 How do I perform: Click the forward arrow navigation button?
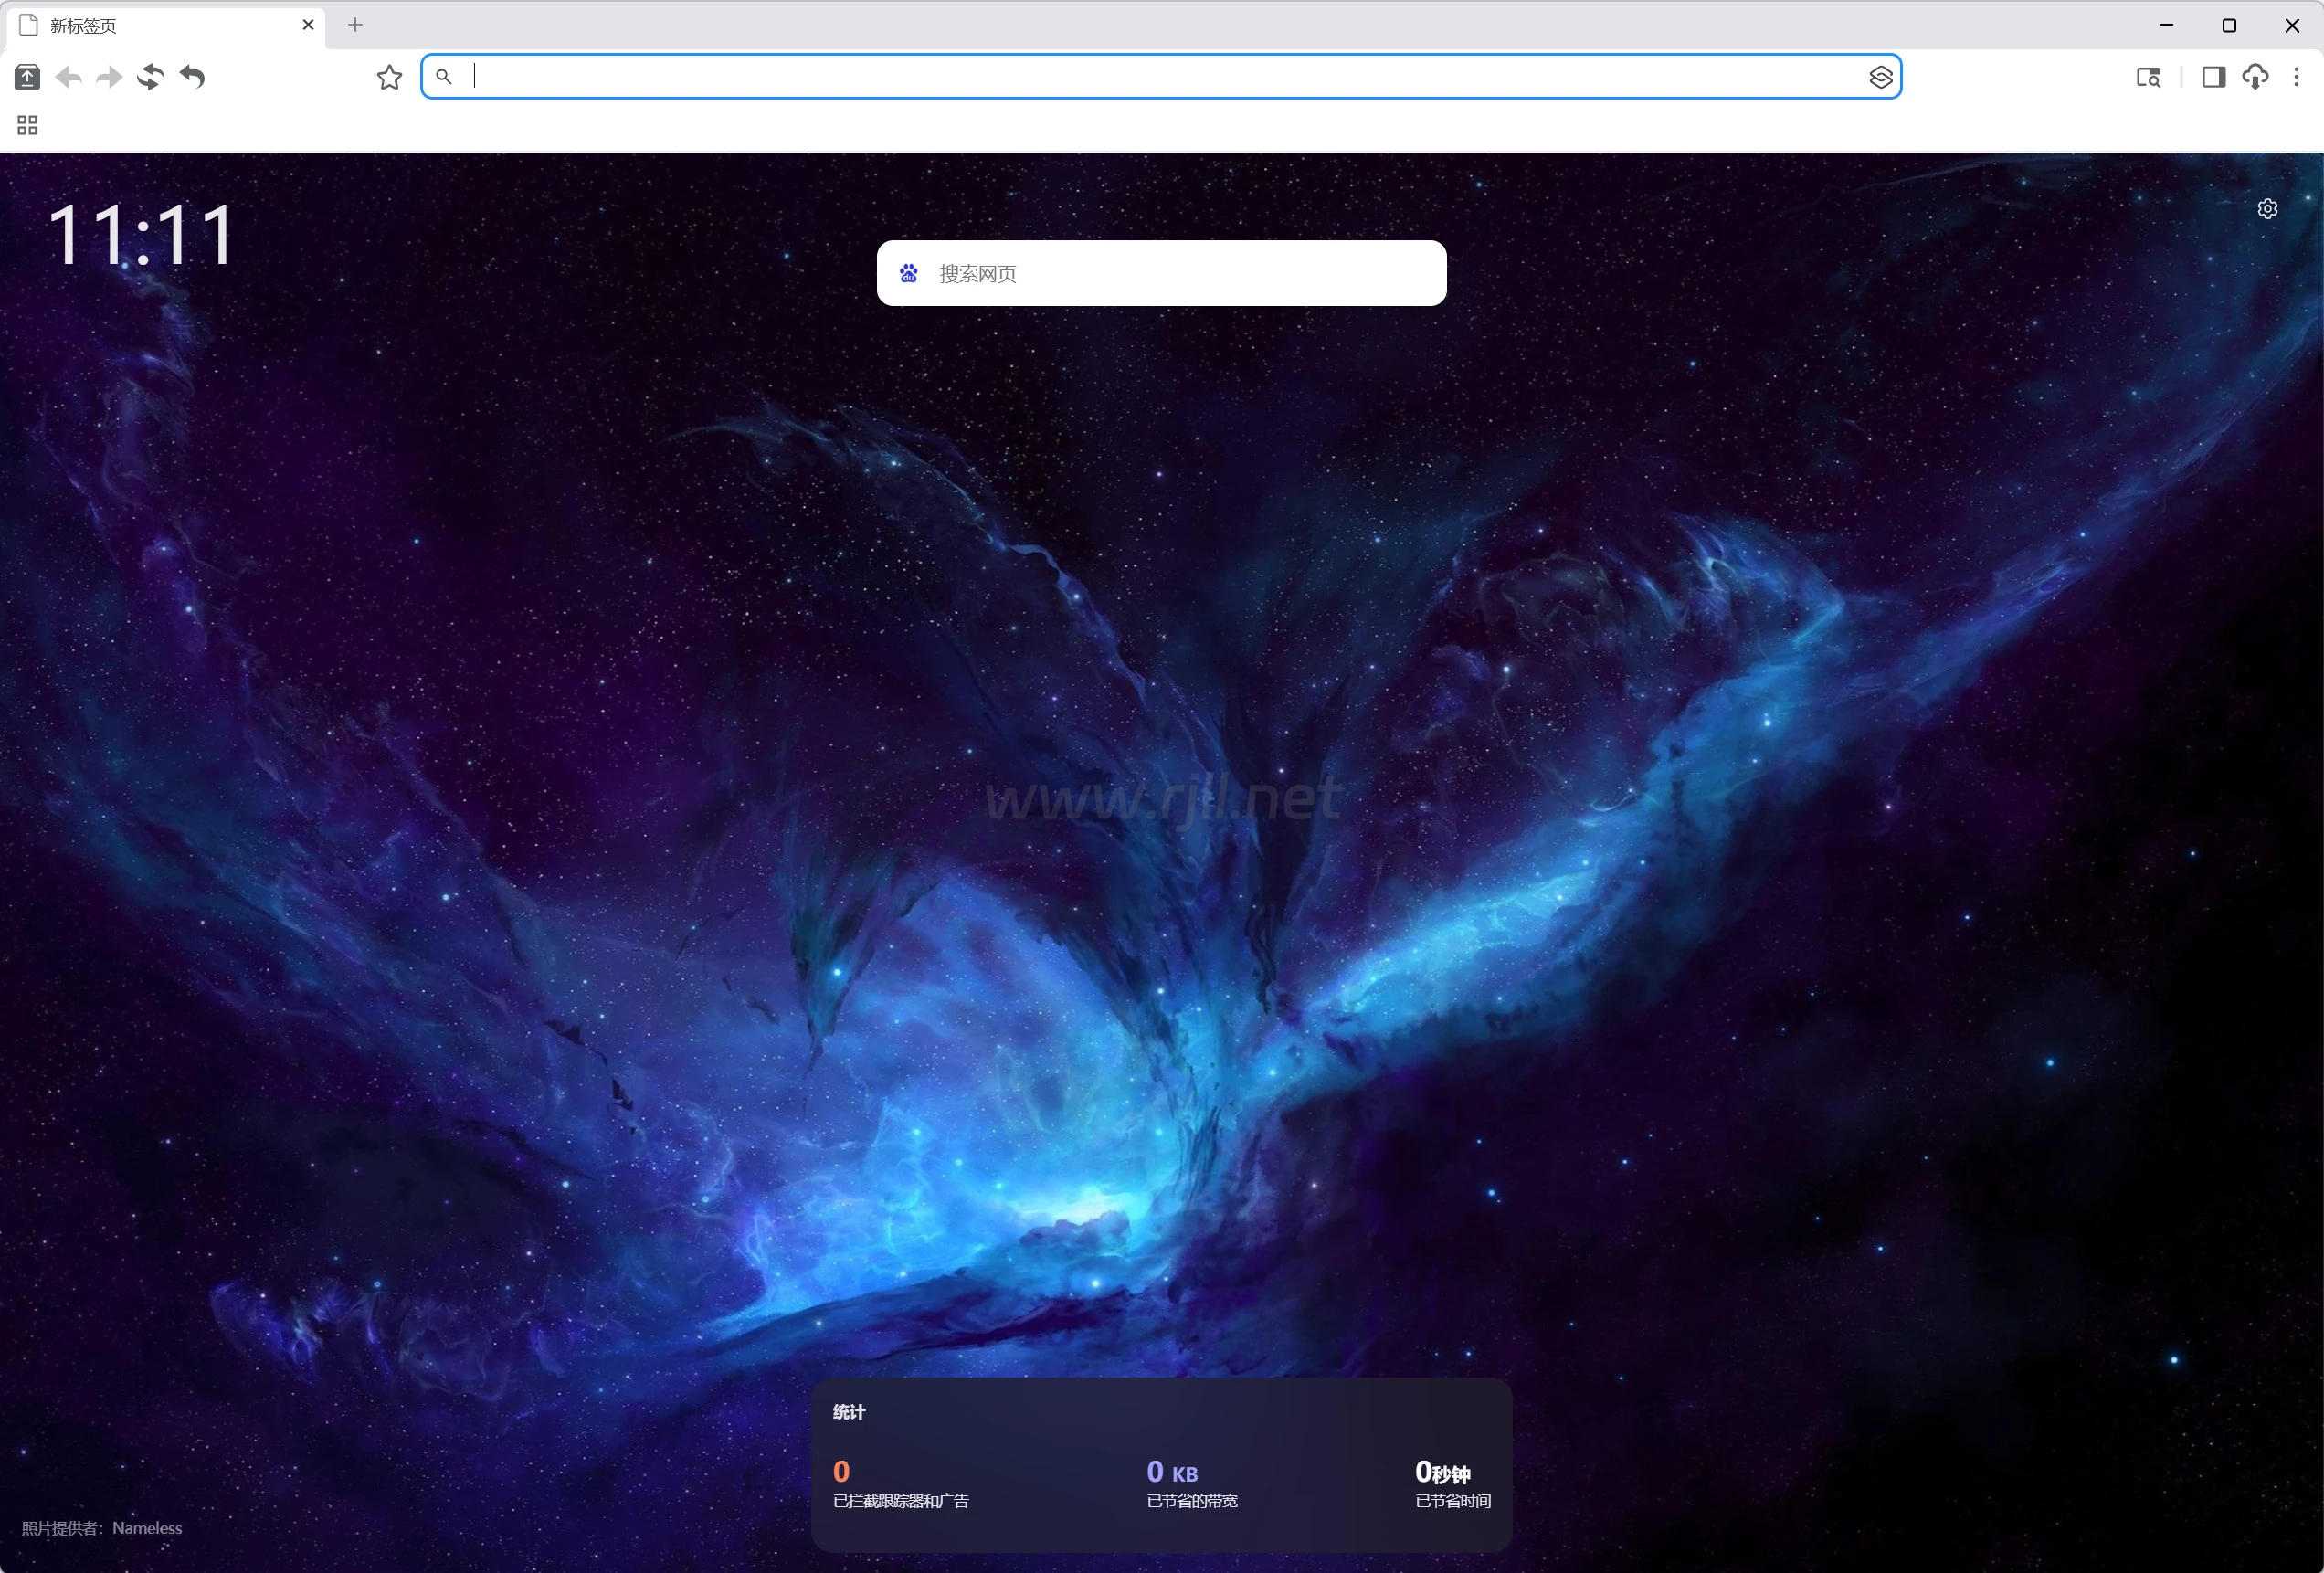coord(109,77)
